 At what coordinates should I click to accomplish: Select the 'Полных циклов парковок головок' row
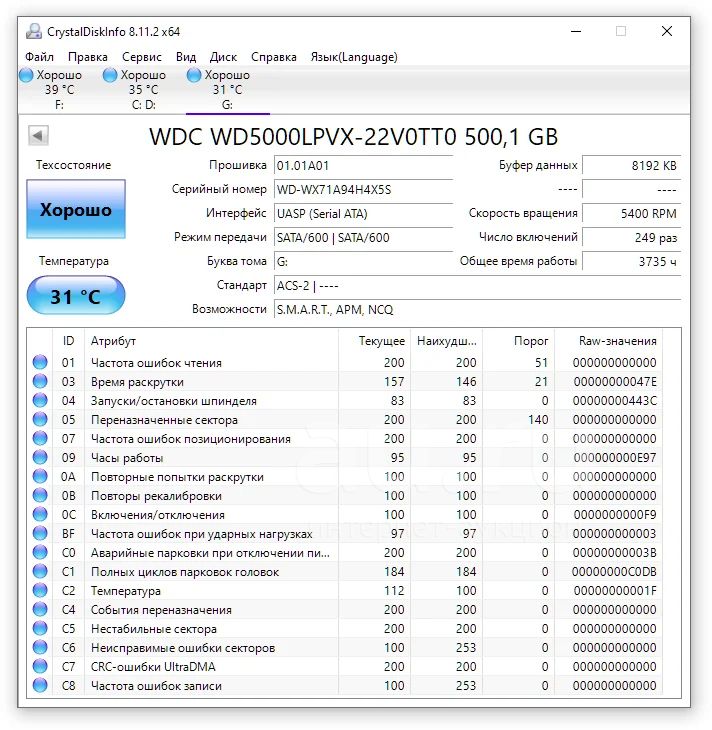pos(345,571)
